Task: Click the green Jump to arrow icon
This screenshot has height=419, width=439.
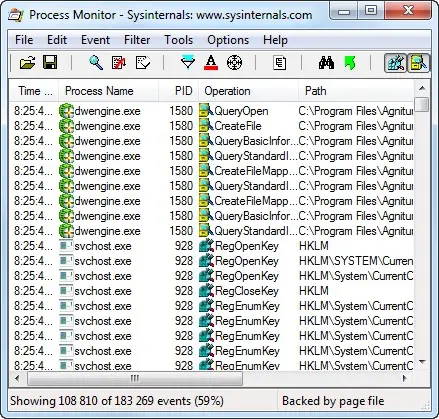Action: click(x=350, y=63)
